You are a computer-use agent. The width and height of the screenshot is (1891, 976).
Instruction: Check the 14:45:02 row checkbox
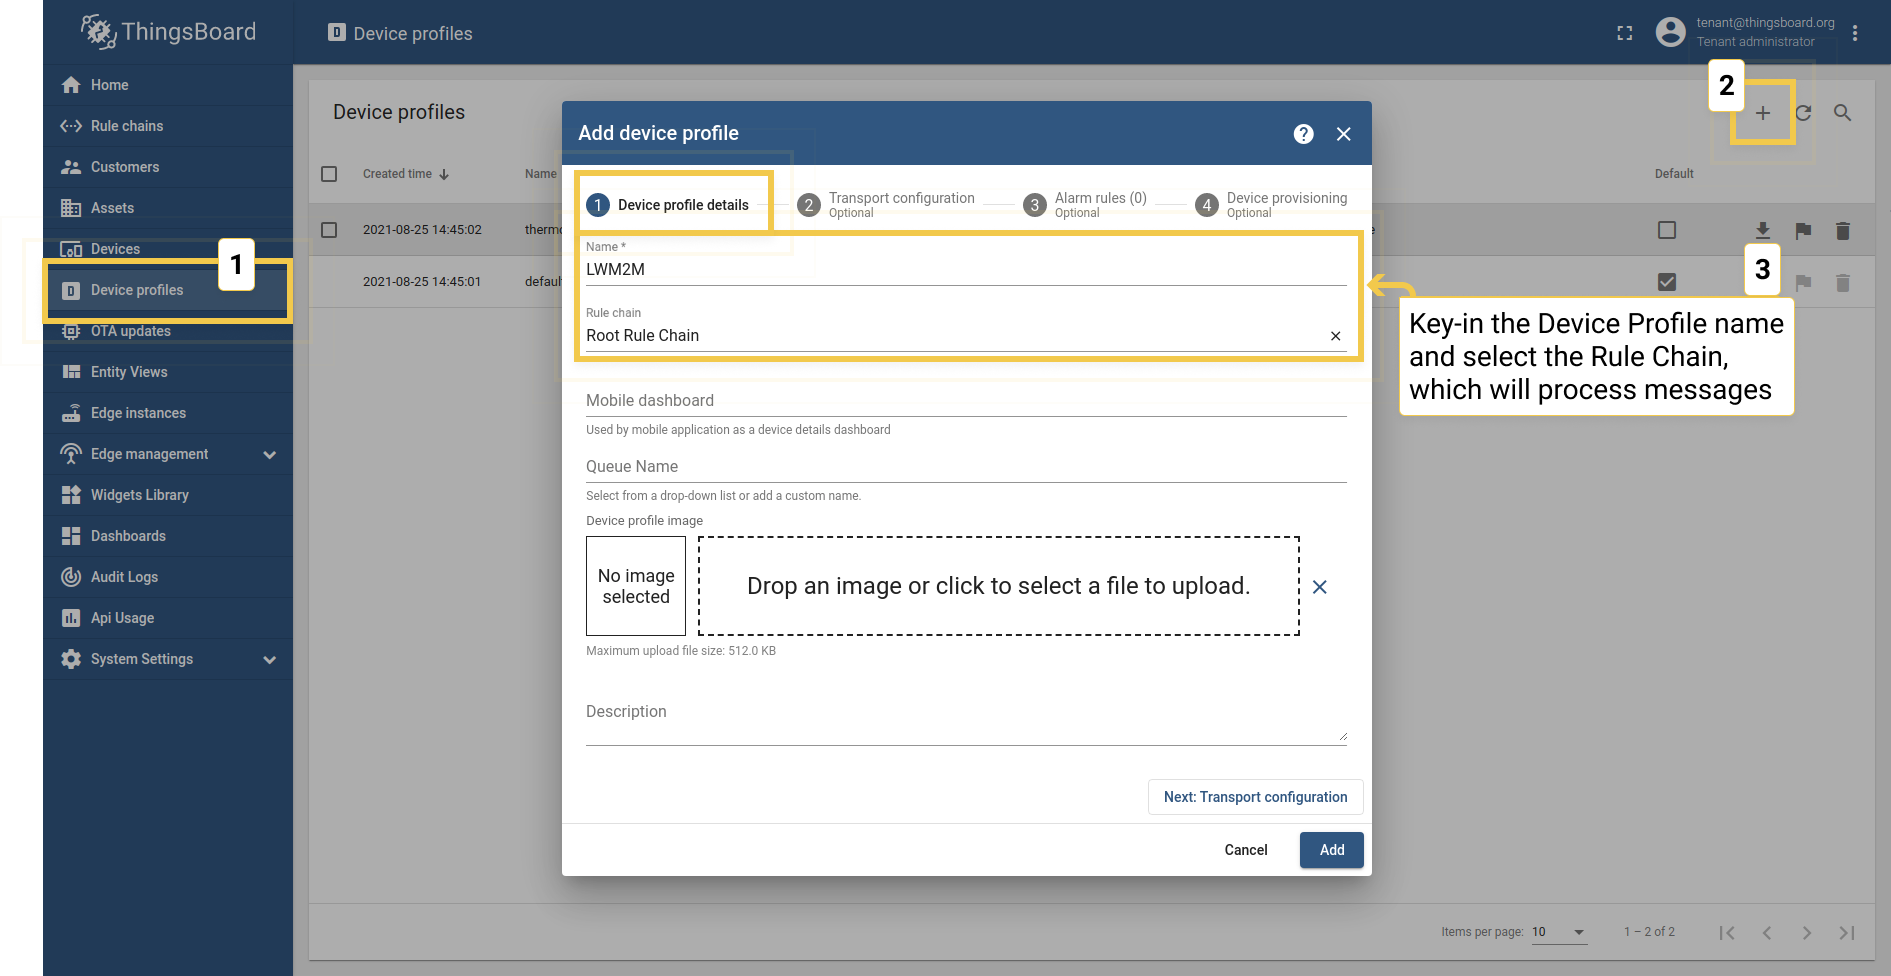click(329, 230)
